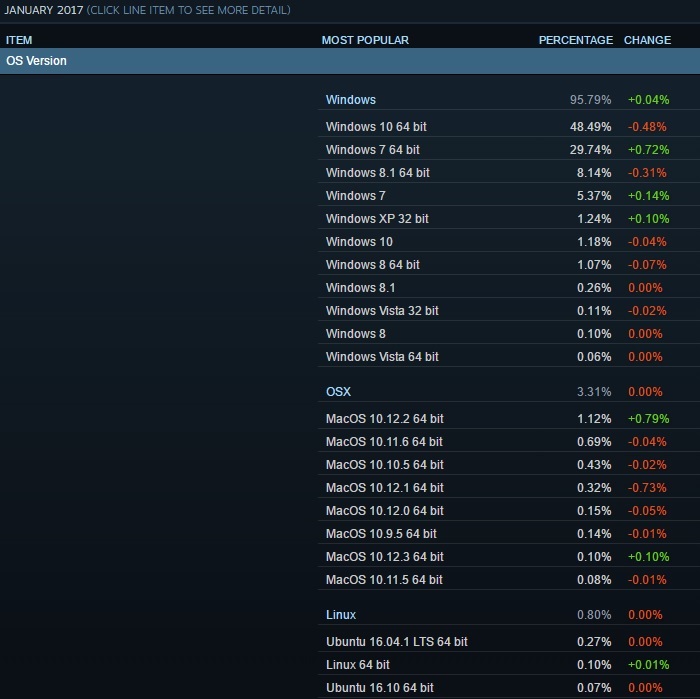The height and width of the screenshot is (699, 700).
Task: Select the MacOS 10.11.5 64 bit row
Action: point(508,580)
